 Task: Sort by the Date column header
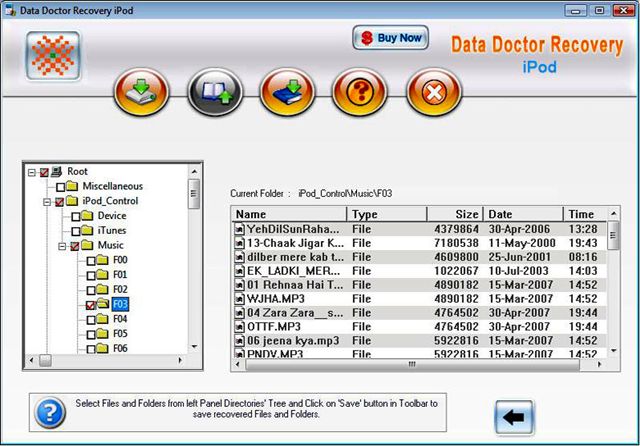tap(523, 214)
